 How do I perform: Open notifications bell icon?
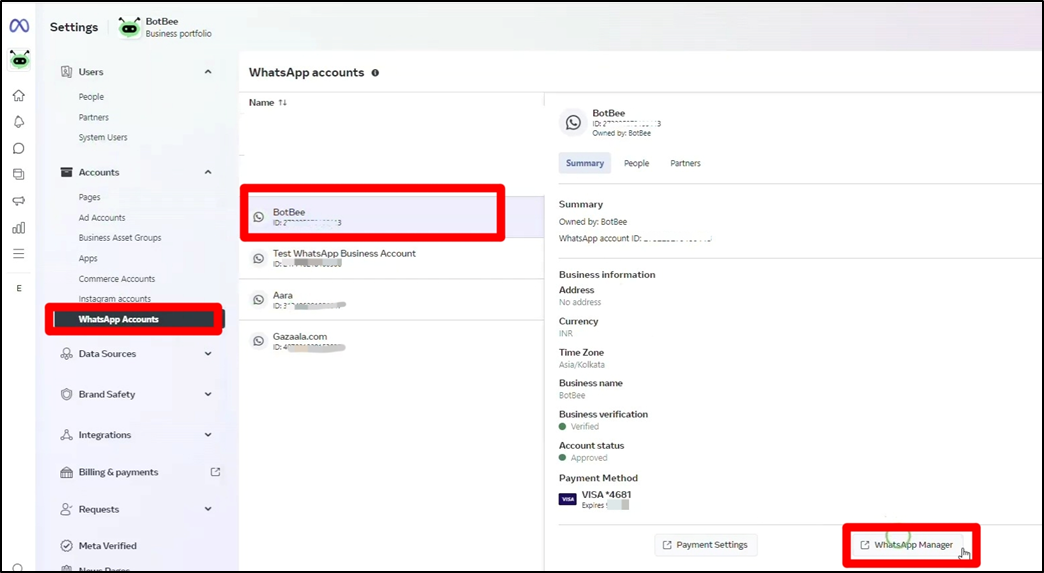click(x=19, y=122)
